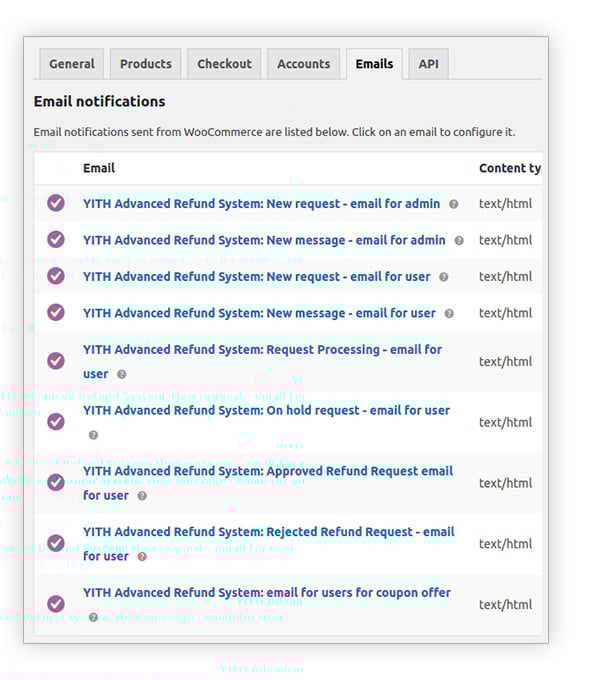
Task: Click help icon beside New request admin email
Action: 453,204
